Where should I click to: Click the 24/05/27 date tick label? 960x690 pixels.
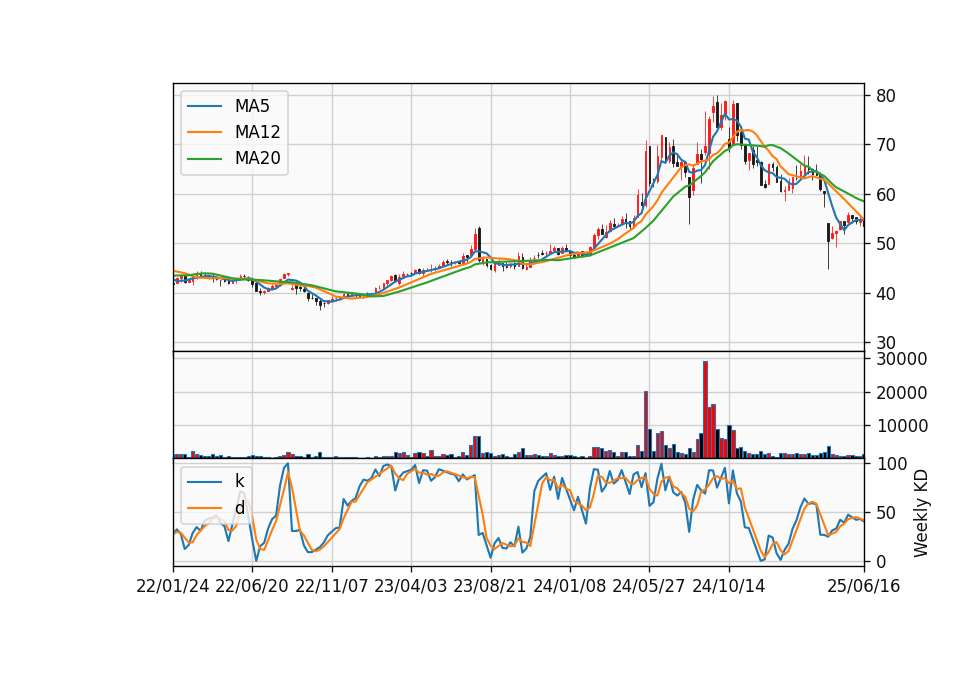pyautogui.click(x=649, y=586)
